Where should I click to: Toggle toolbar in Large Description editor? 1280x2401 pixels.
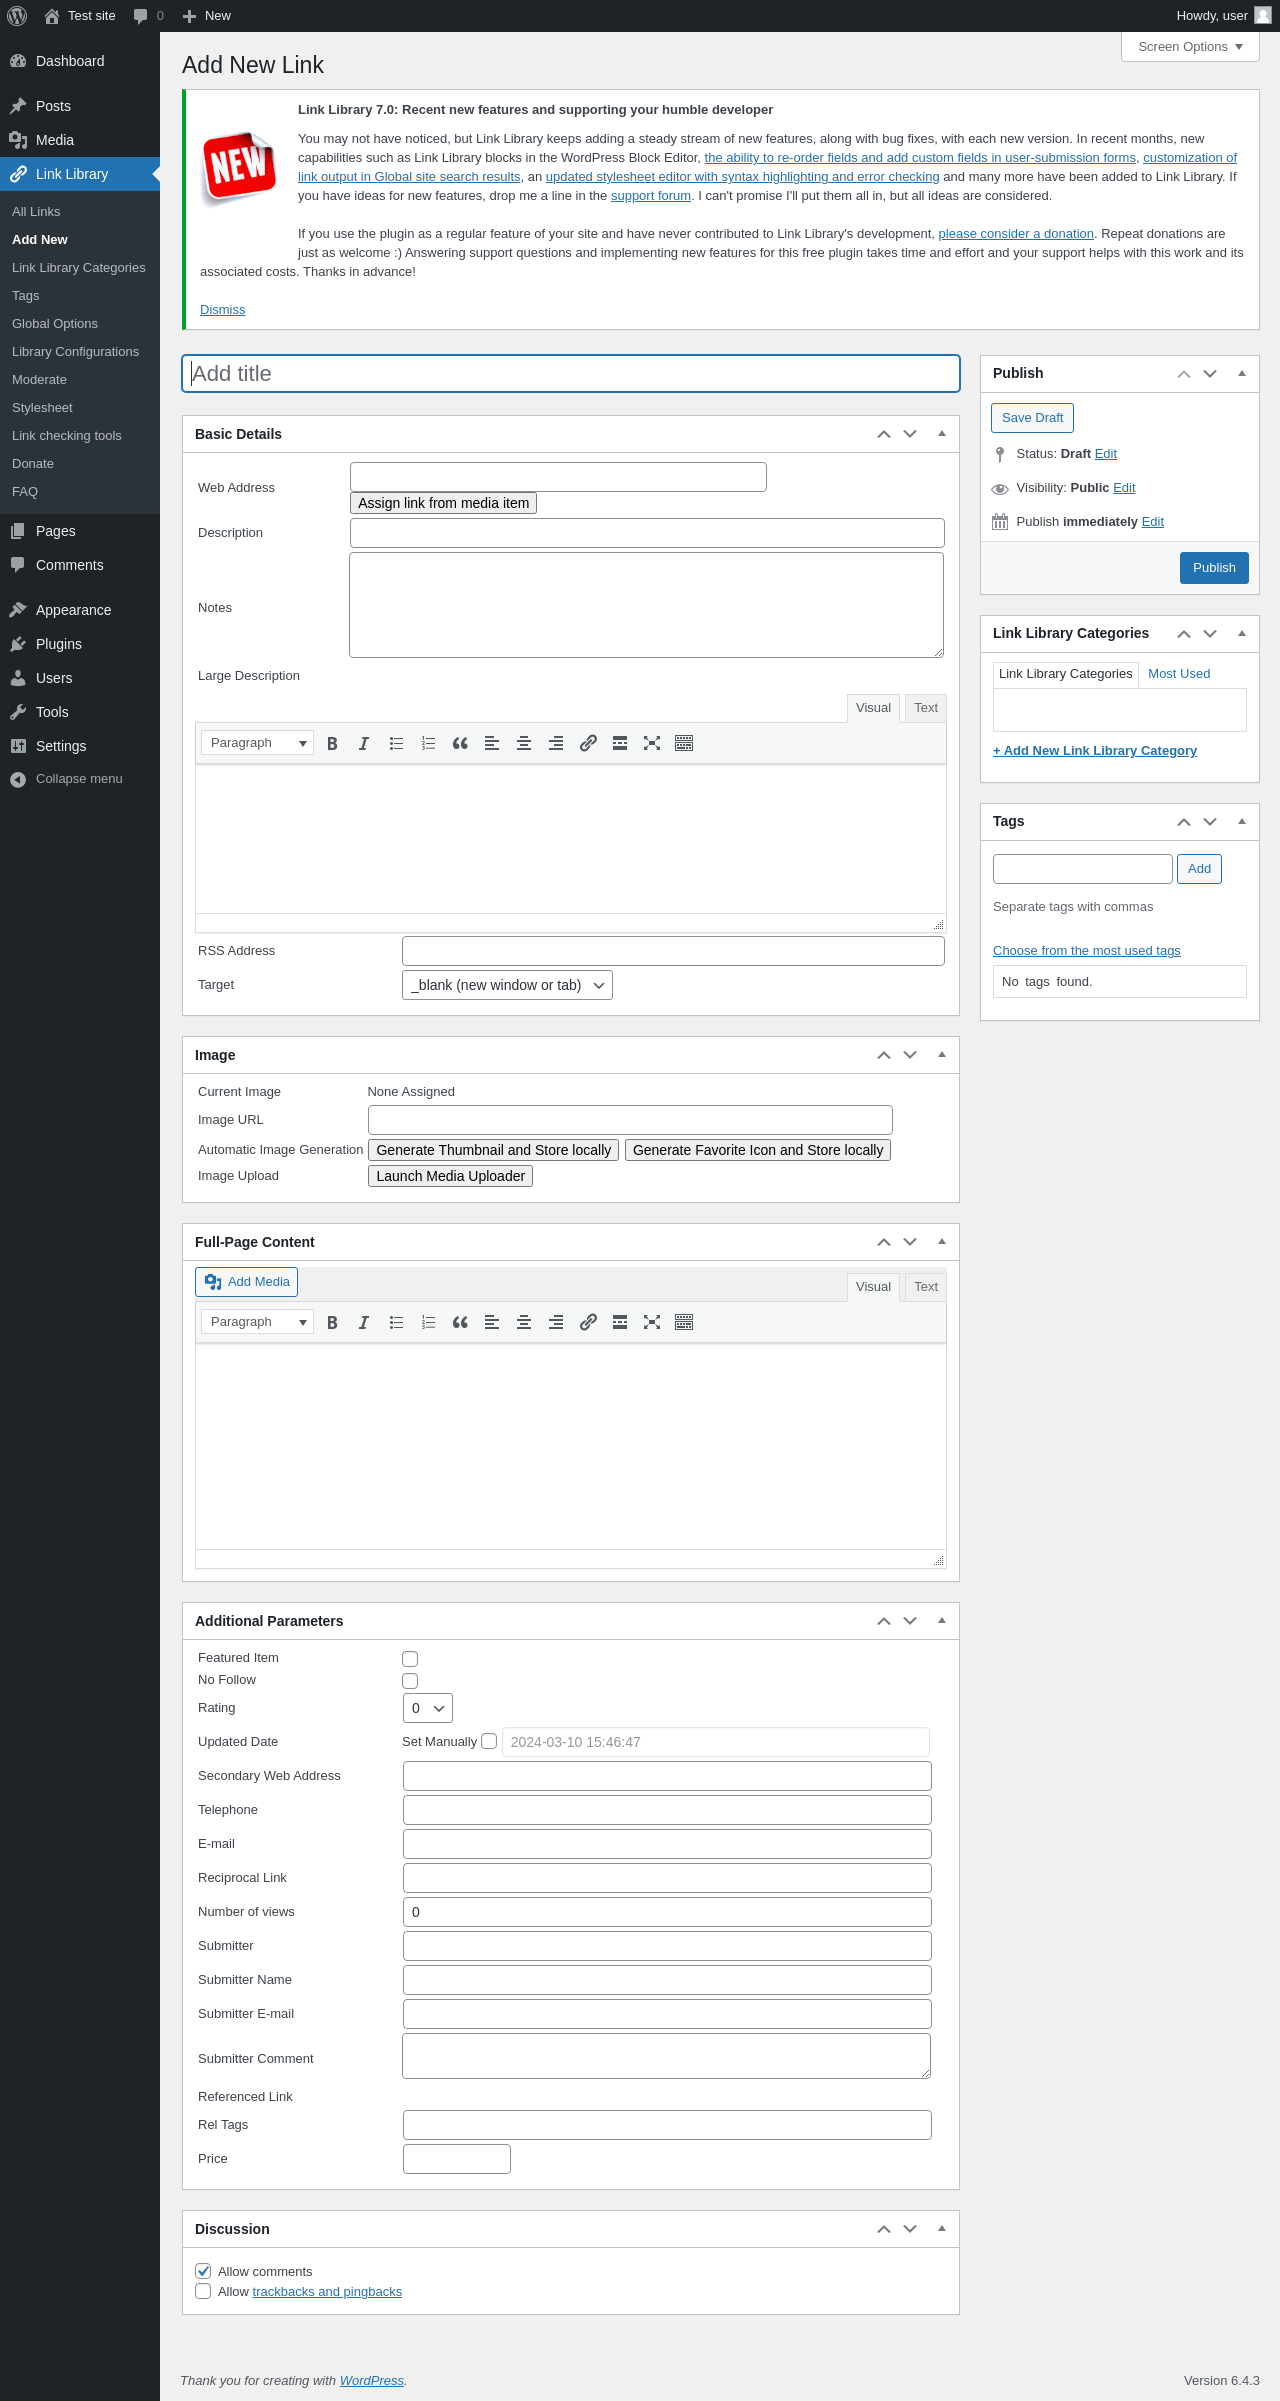point(684,743)
